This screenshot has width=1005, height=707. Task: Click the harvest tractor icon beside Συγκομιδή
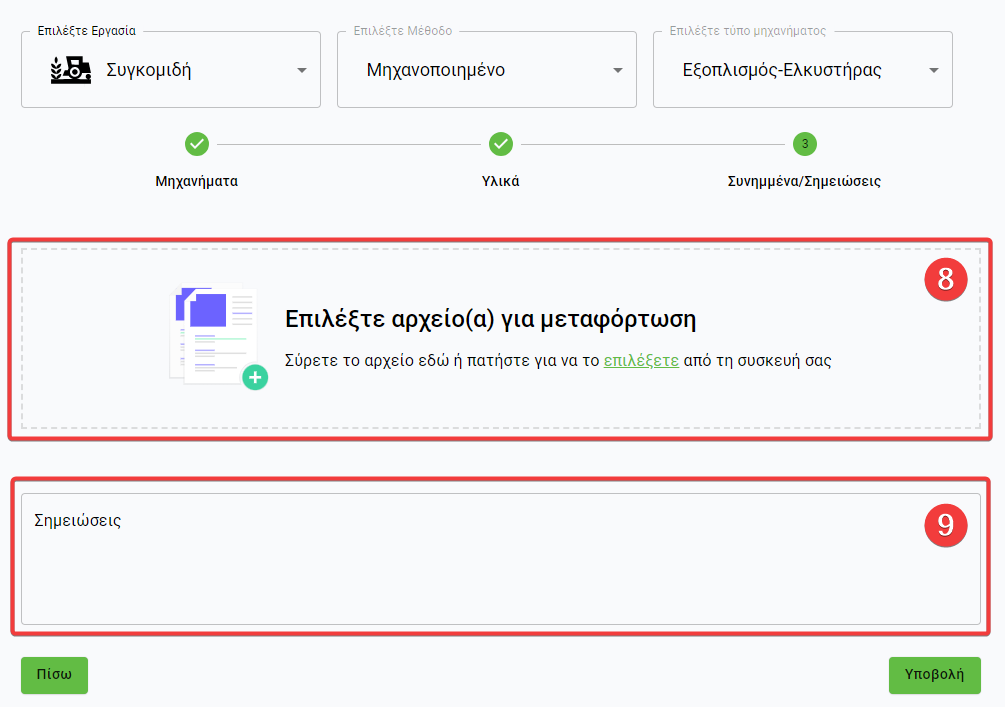[x=71, y=69]
